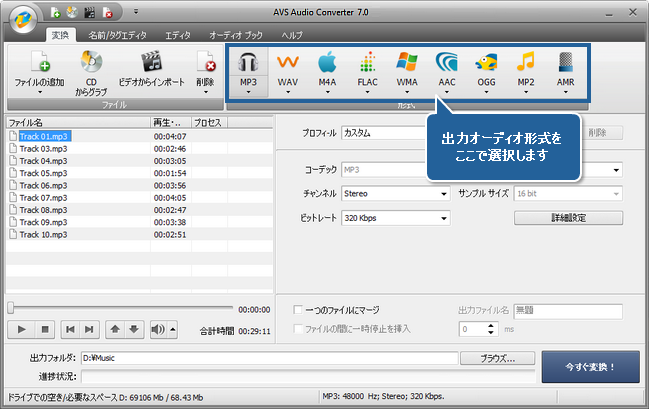Expand the ビットレート 320 Kbps dropdown
This screenshot has width=649, height=409.
pyautogui.click(x=395, y=217)
